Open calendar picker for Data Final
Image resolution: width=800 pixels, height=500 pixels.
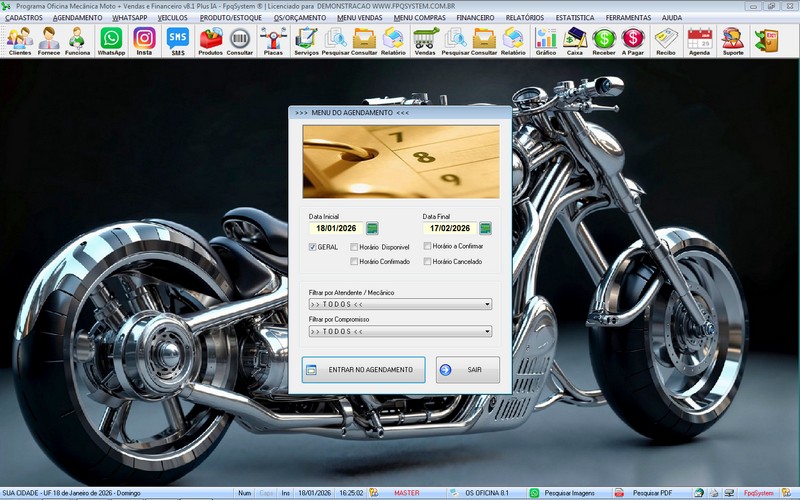(485, 228)
